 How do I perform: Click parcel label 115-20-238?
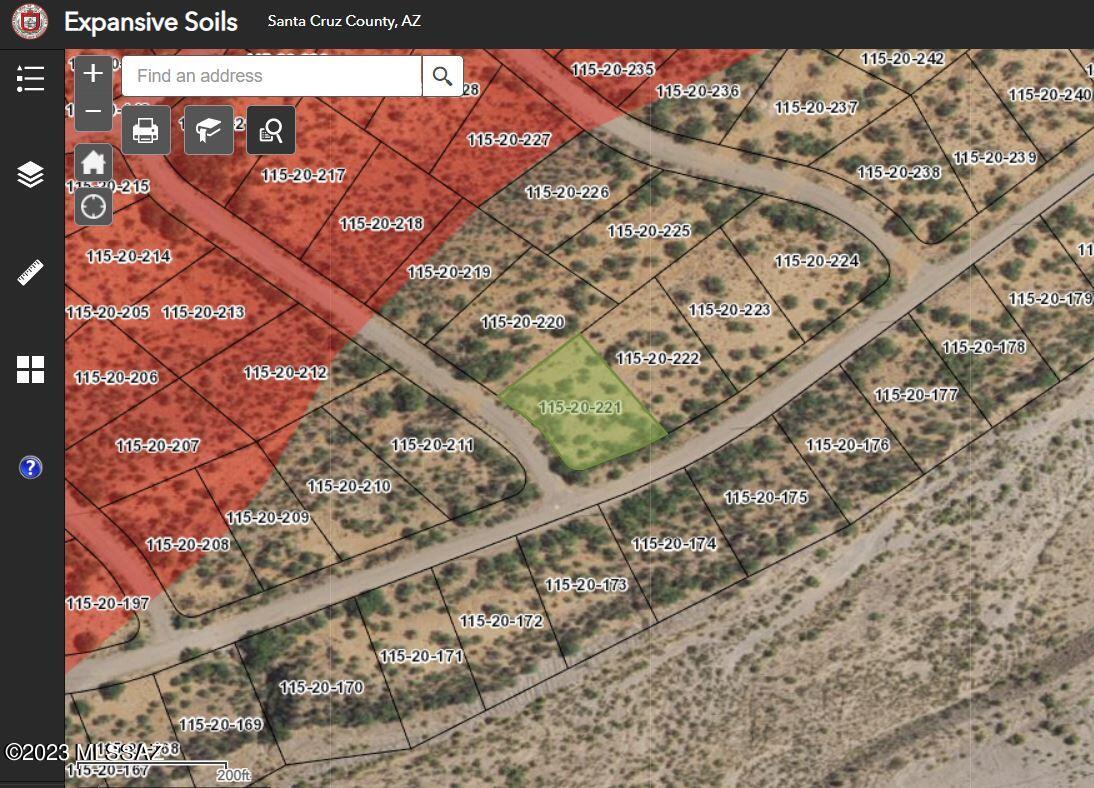[899, 172]
